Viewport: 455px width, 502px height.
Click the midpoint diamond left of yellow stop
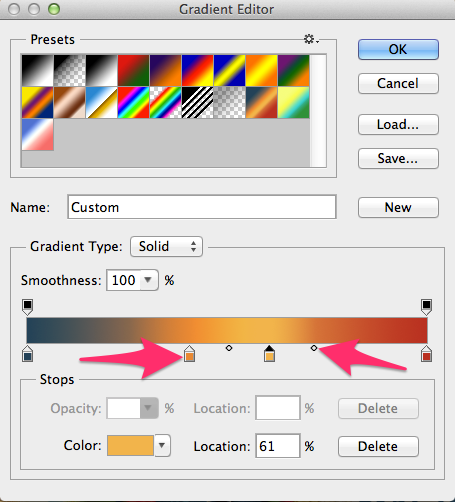tap(229, 348)
